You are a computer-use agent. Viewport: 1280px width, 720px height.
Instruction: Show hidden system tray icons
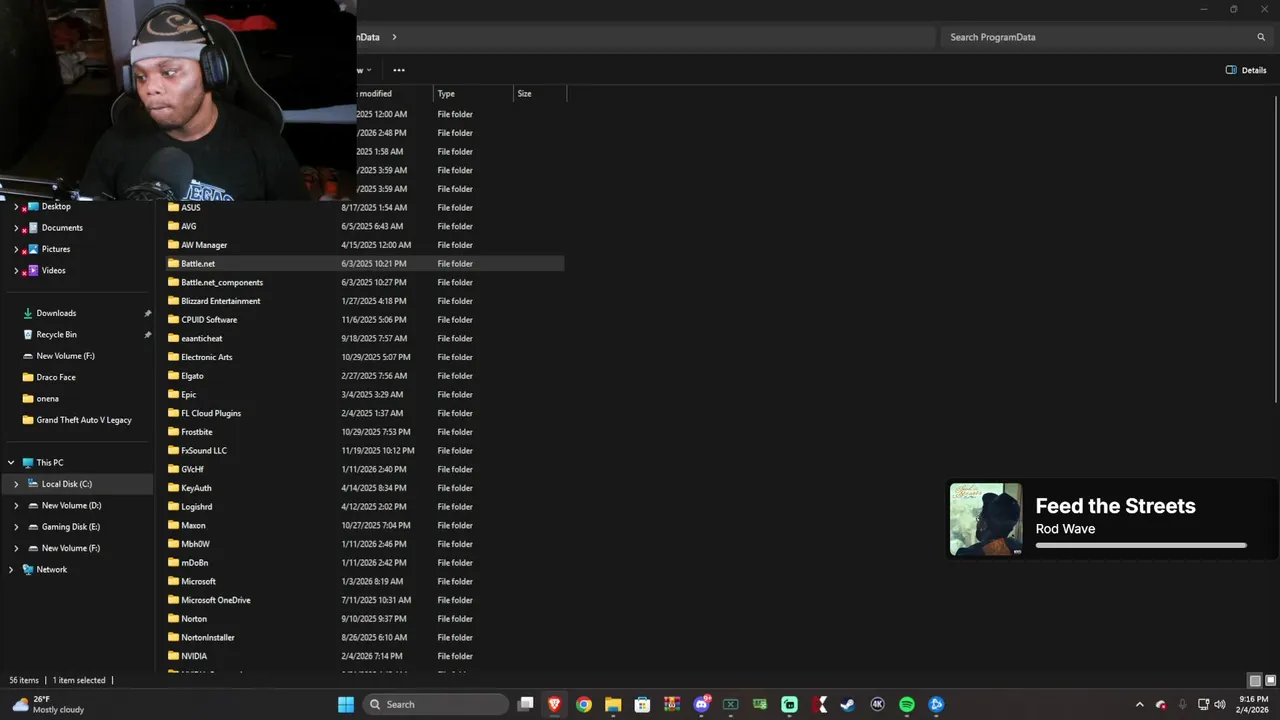pyautogui.click(x=1140, y=704)
